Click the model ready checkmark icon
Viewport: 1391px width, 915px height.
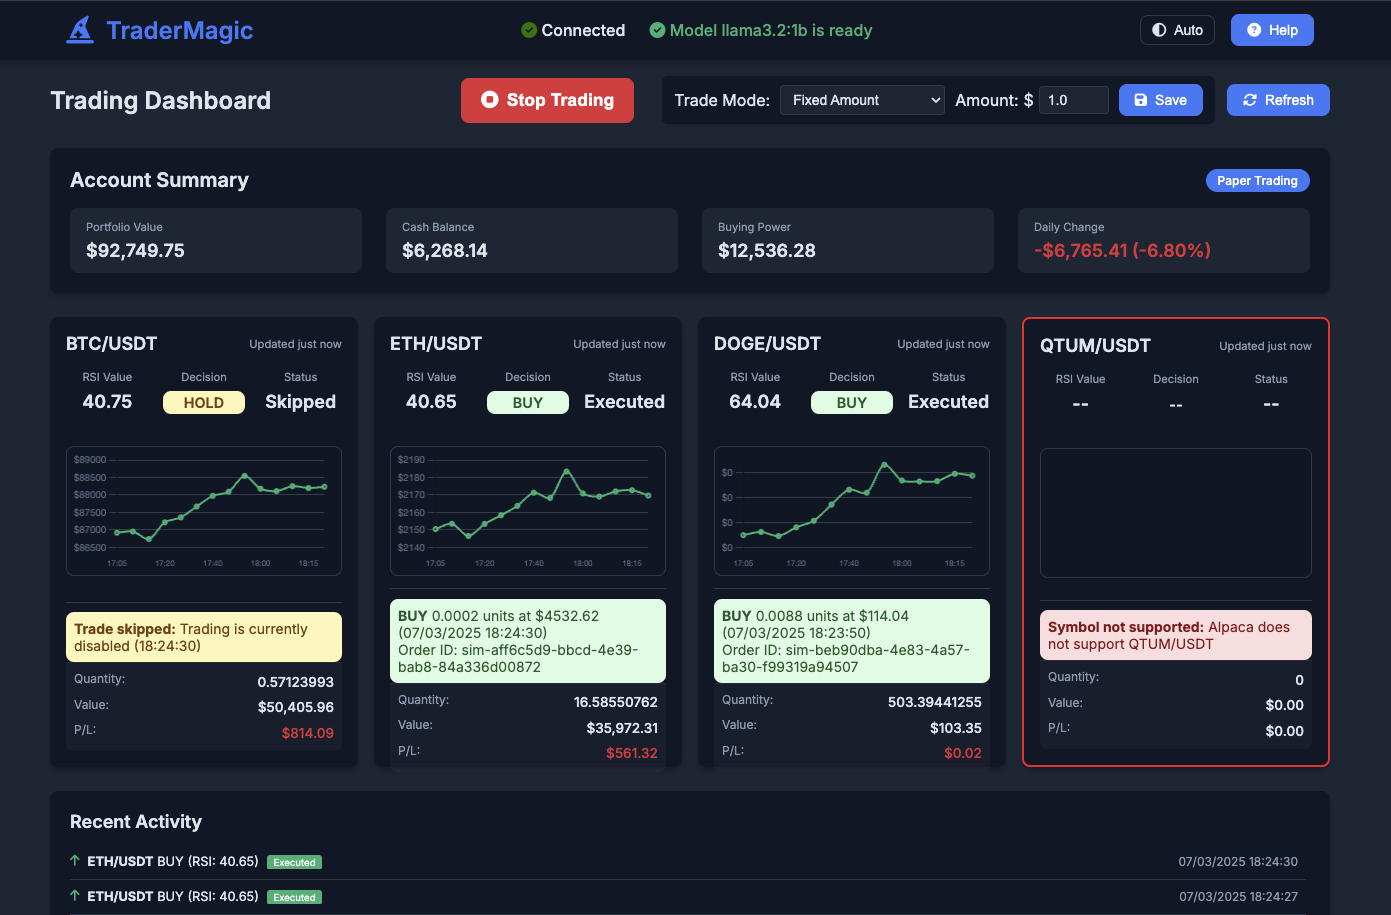point(657,30)
